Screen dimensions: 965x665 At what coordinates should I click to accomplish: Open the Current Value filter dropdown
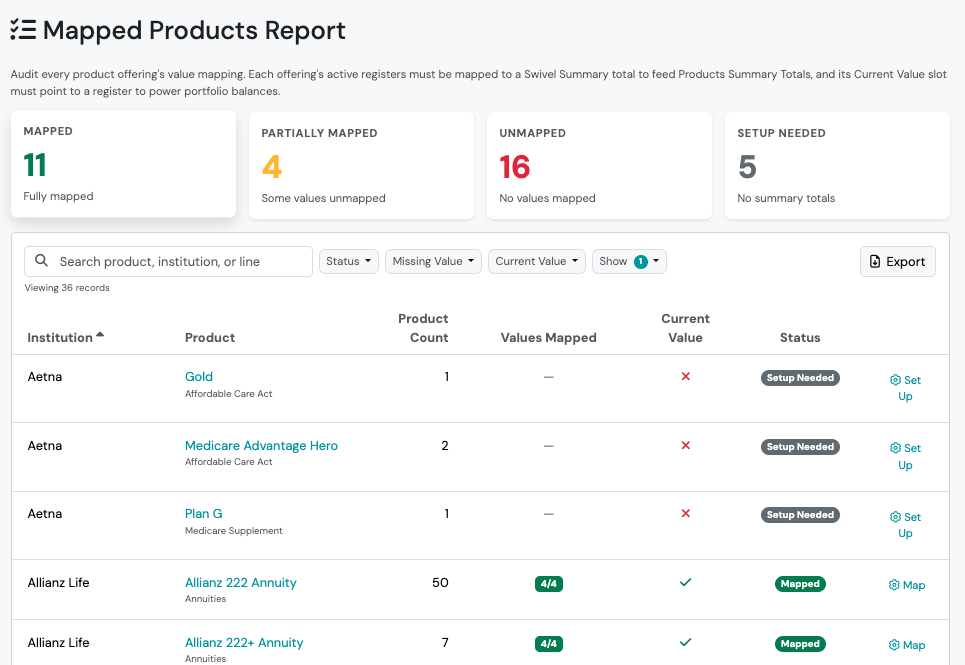(x=537, y=261)
